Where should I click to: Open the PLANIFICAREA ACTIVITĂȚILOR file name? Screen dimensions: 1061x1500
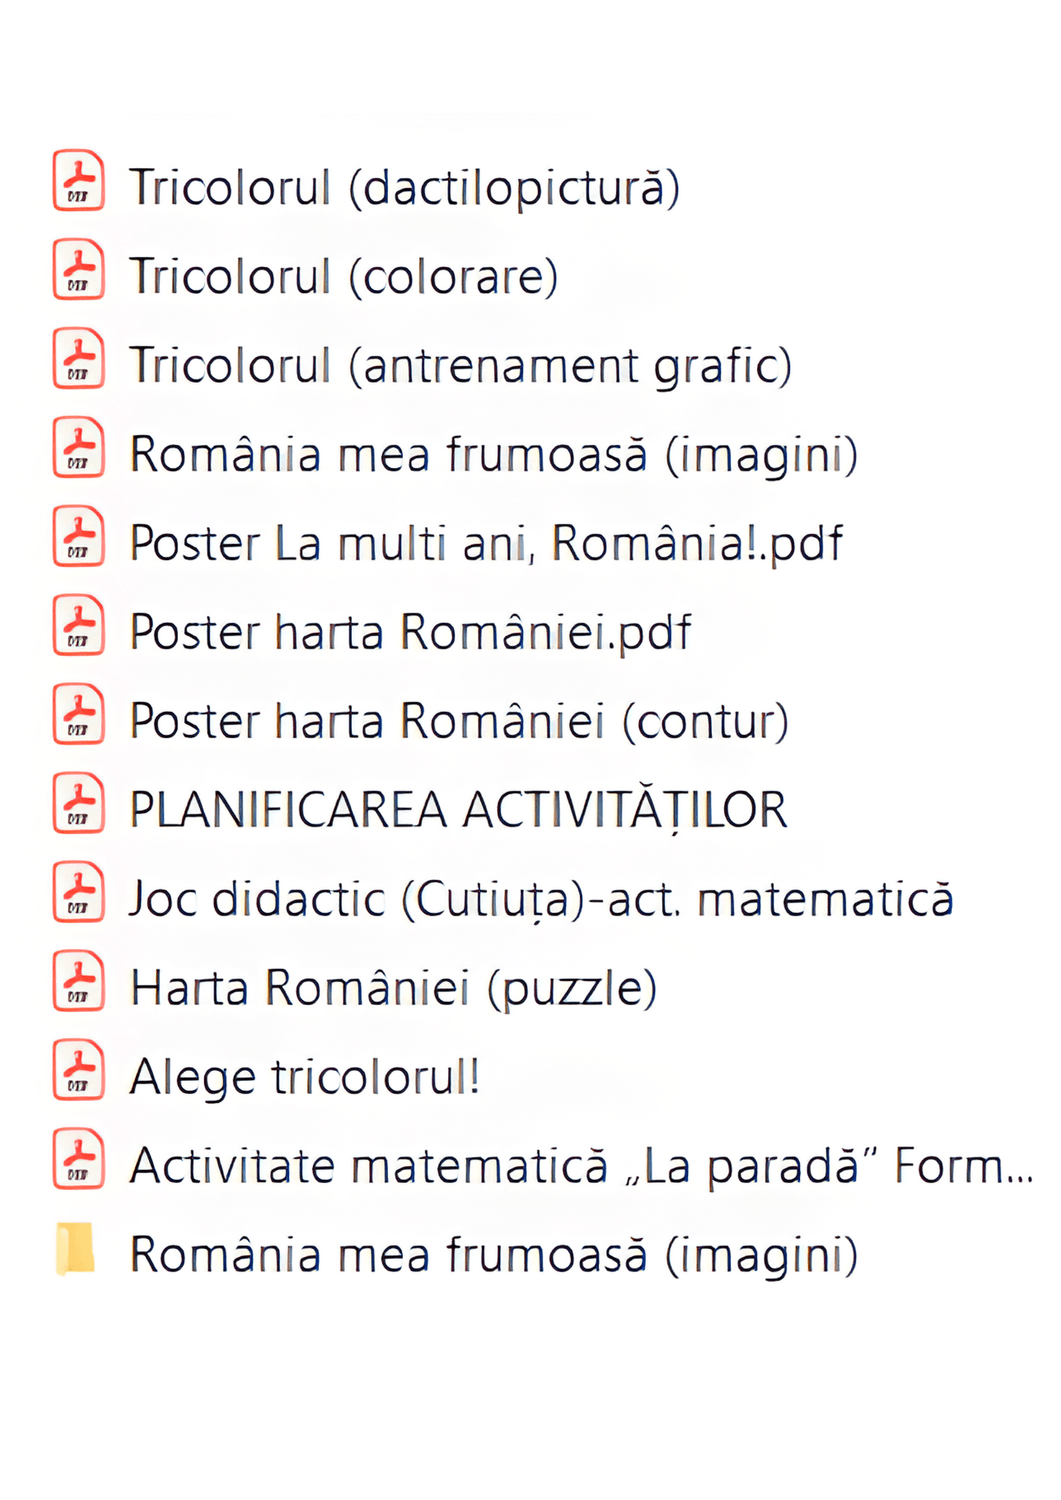point(458,810)
